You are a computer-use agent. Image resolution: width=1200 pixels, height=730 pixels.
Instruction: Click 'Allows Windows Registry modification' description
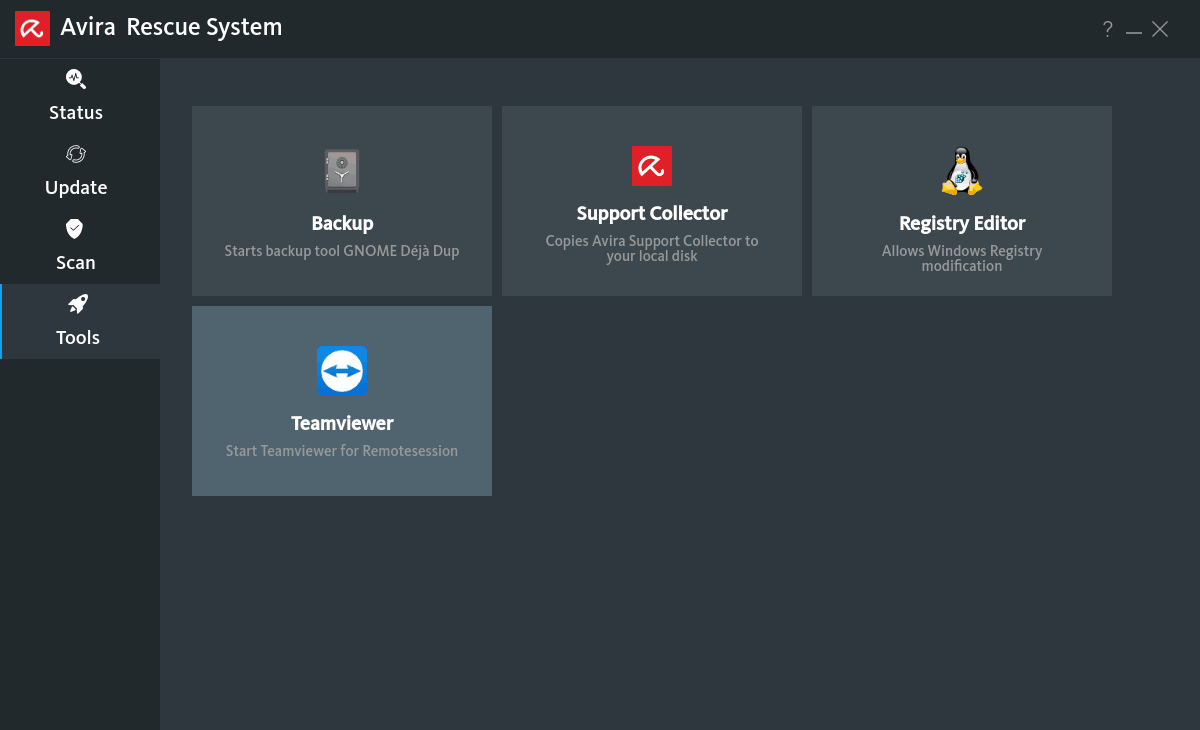tap(962, 258)
